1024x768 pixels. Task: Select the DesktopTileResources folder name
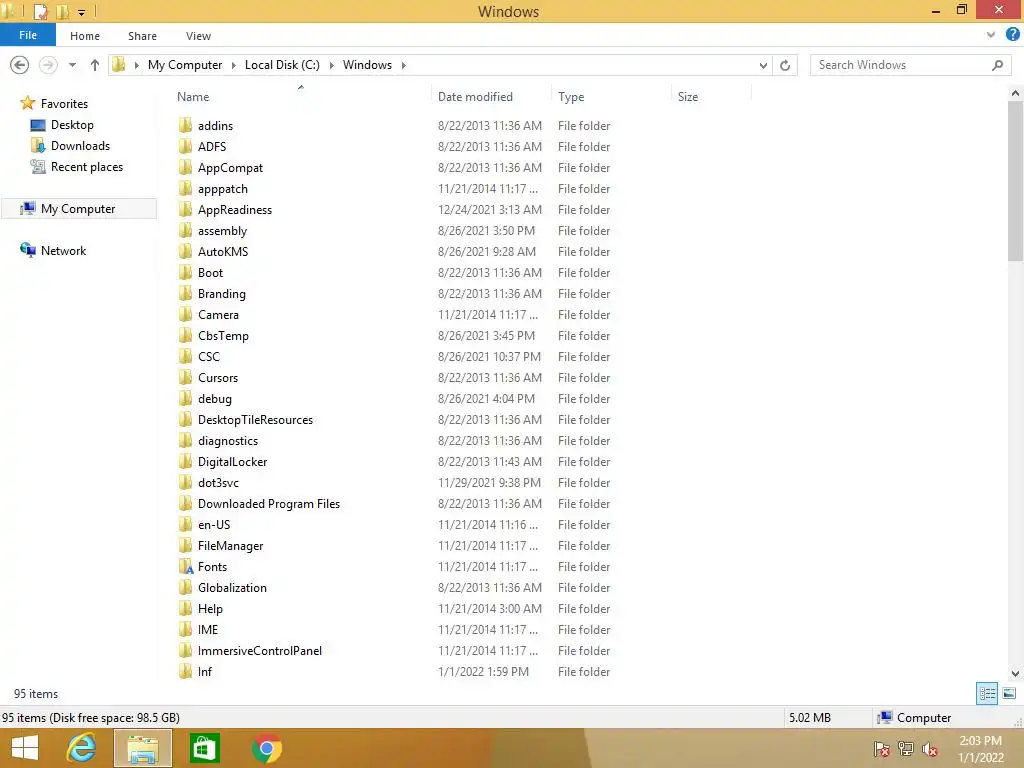click(x=255, y=420)
